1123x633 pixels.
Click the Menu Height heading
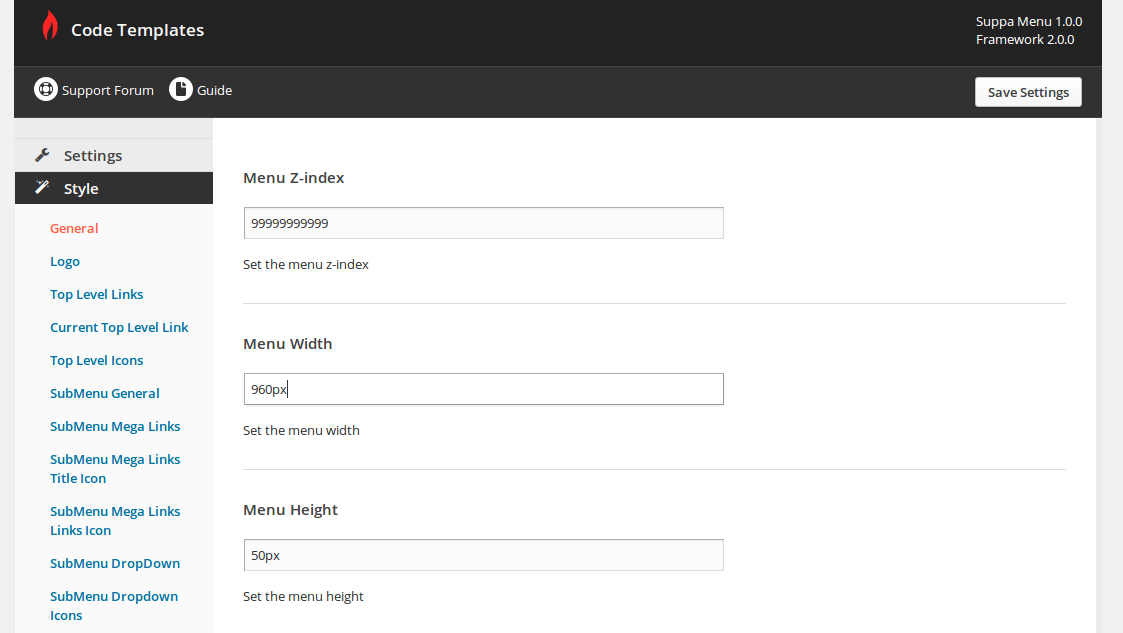(x=290, y=510)
